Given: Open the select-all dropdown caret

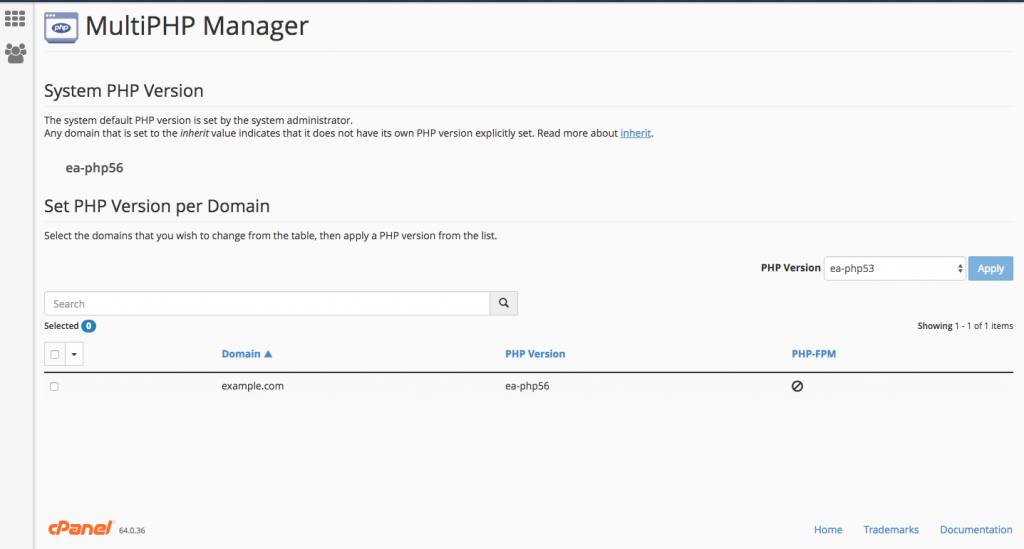Looking at the screenshot, I should click(x=74, y=354).
